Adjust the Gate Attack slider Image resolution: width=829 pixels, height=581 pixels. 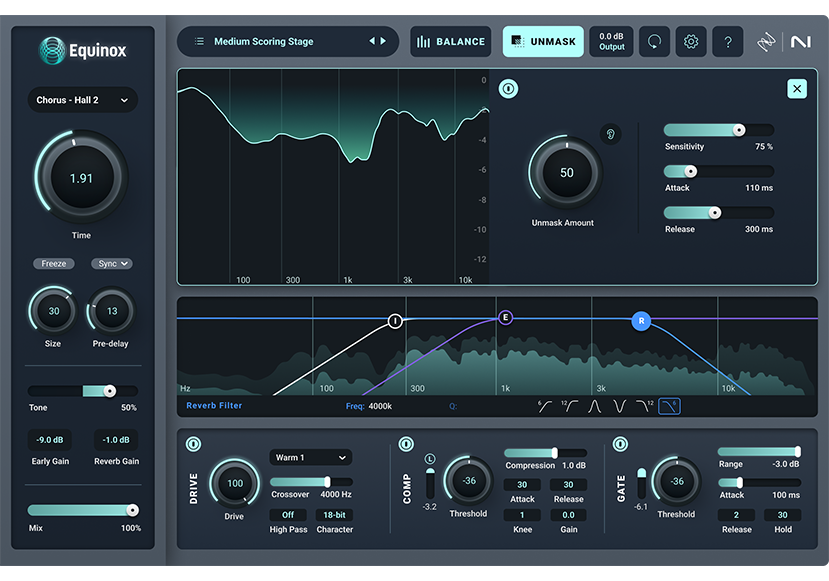click(759, 482)
